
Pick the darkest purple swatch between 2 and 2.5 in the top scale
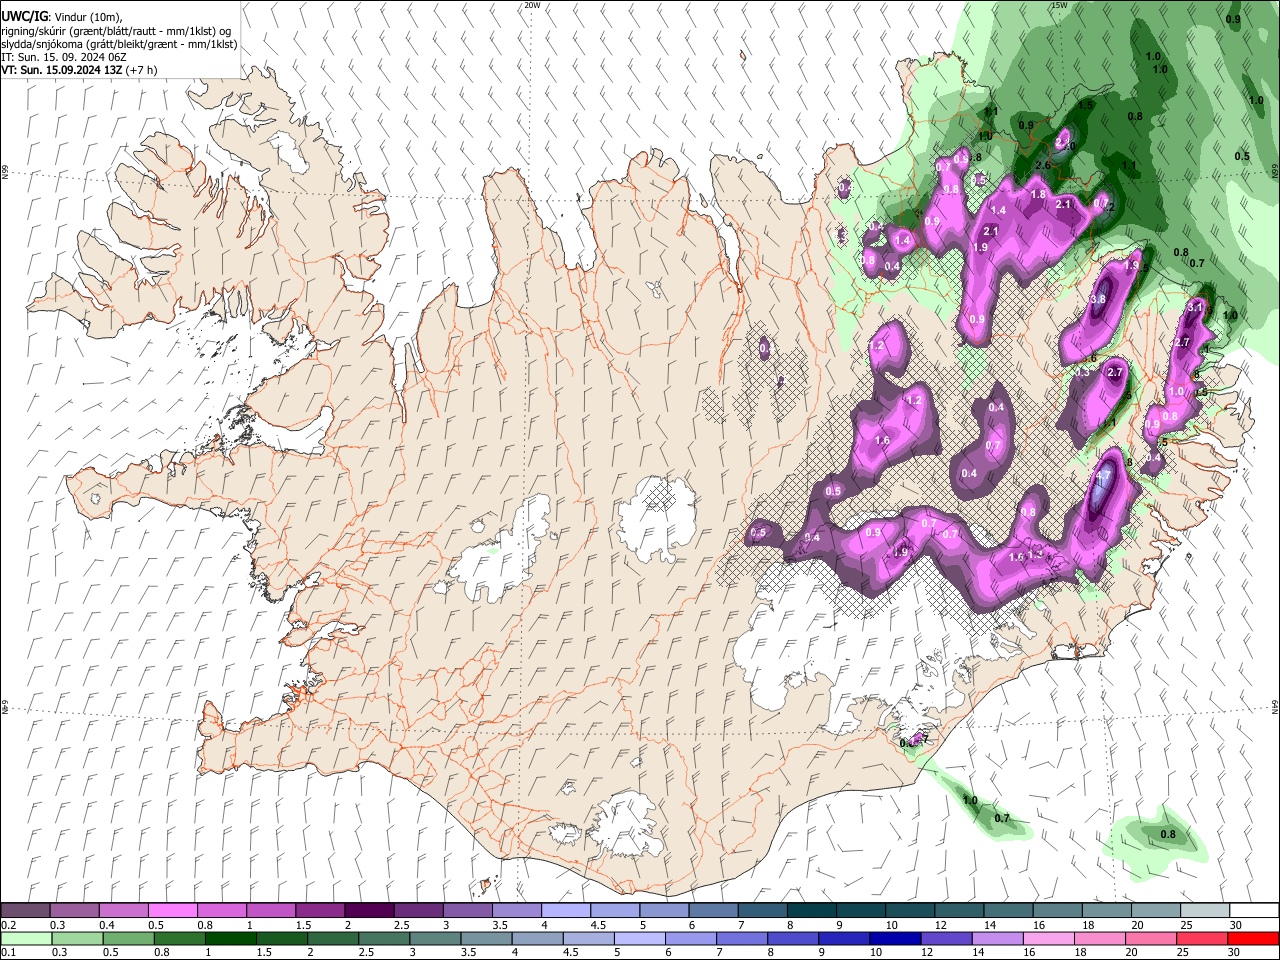[x=369, y=911]
